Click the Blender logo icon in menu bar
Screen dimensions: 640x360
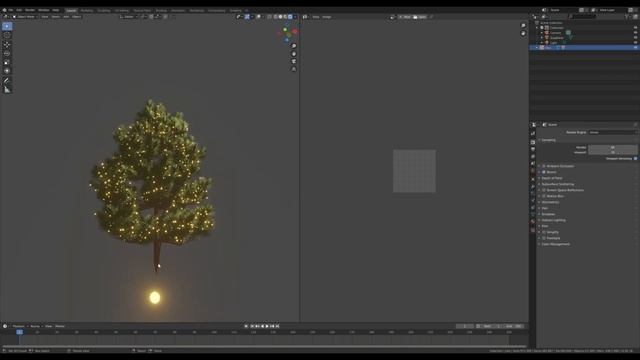click(4, 10)
